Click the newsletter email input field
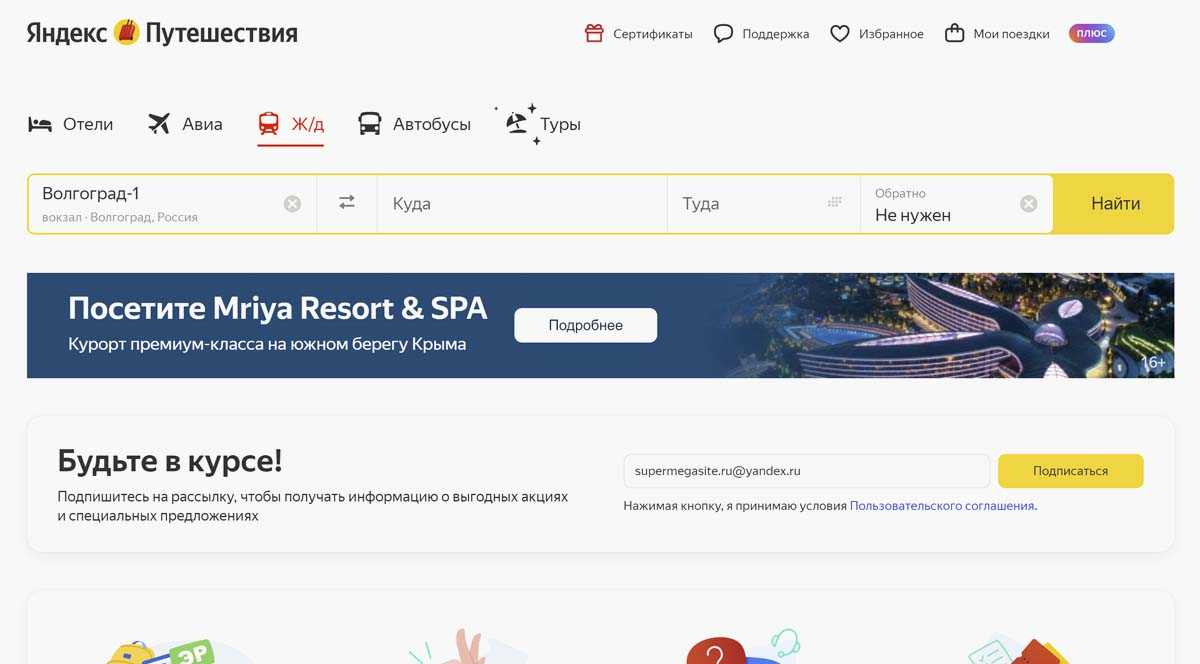1200x664 pixels. (x=806, y=471)
